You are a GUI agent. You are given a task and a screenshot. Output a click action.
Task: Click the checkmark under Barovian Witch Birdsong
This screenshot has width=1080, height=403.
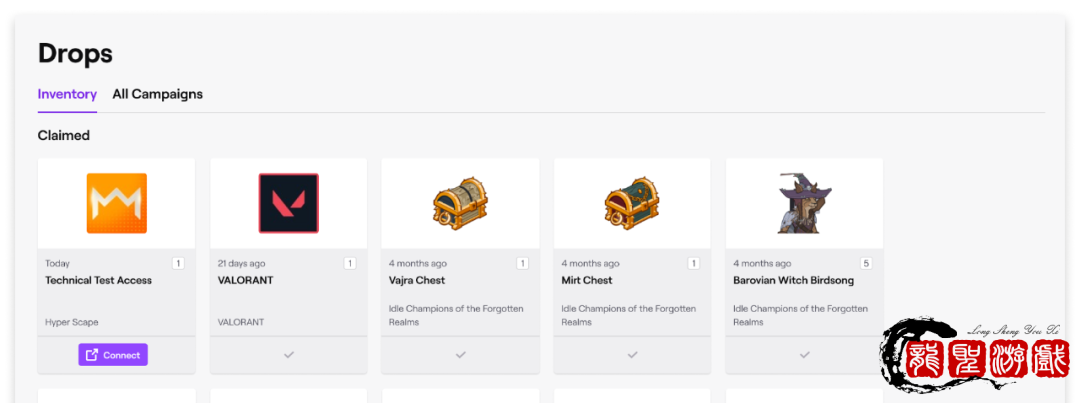pos(804,354)
